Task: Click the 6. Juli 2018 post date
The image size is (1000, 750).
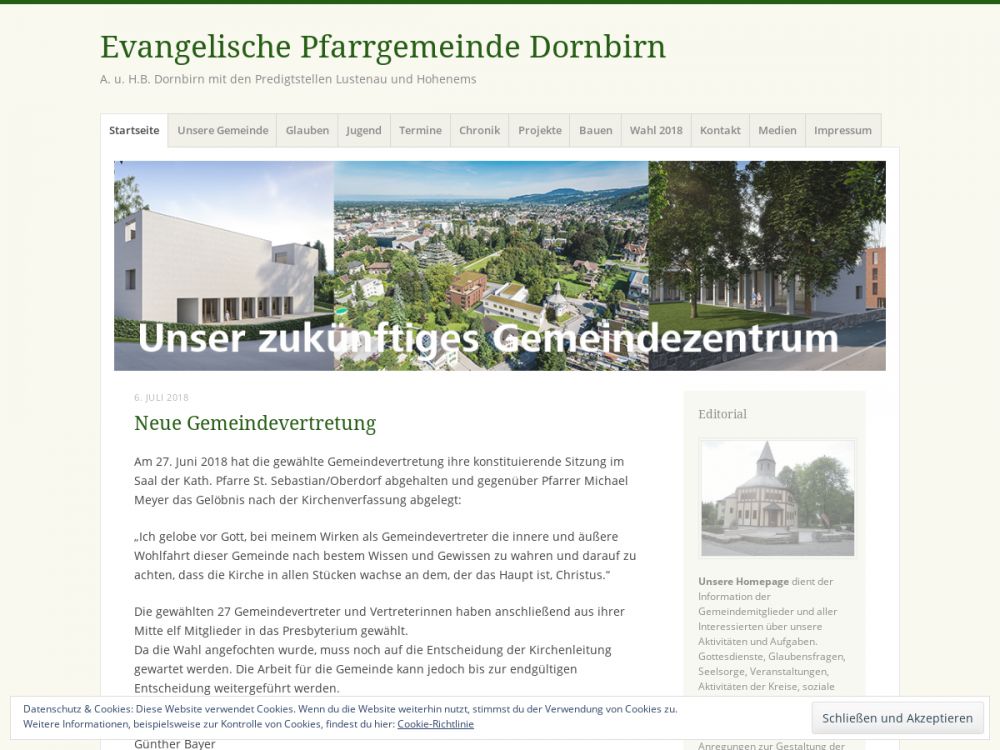Action: [161, 398]
